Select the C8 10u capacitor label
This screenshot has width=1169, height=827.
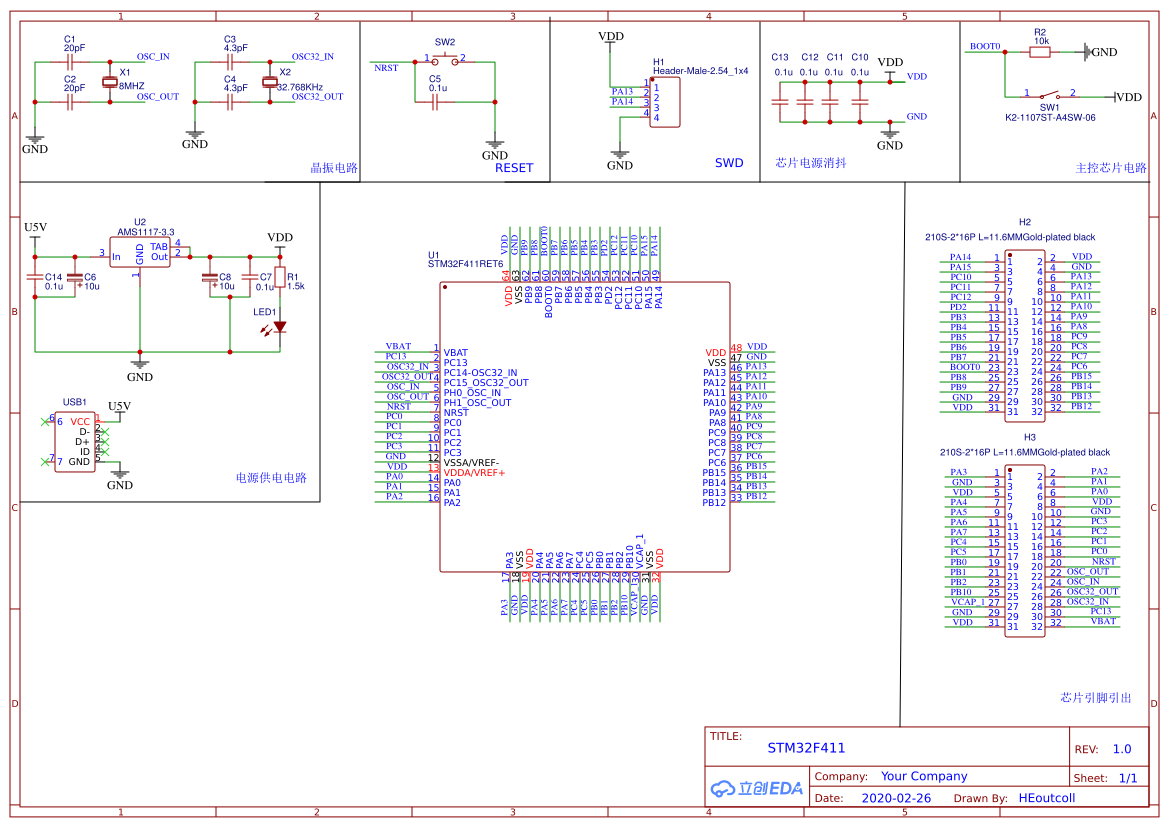tap(225, 281)
